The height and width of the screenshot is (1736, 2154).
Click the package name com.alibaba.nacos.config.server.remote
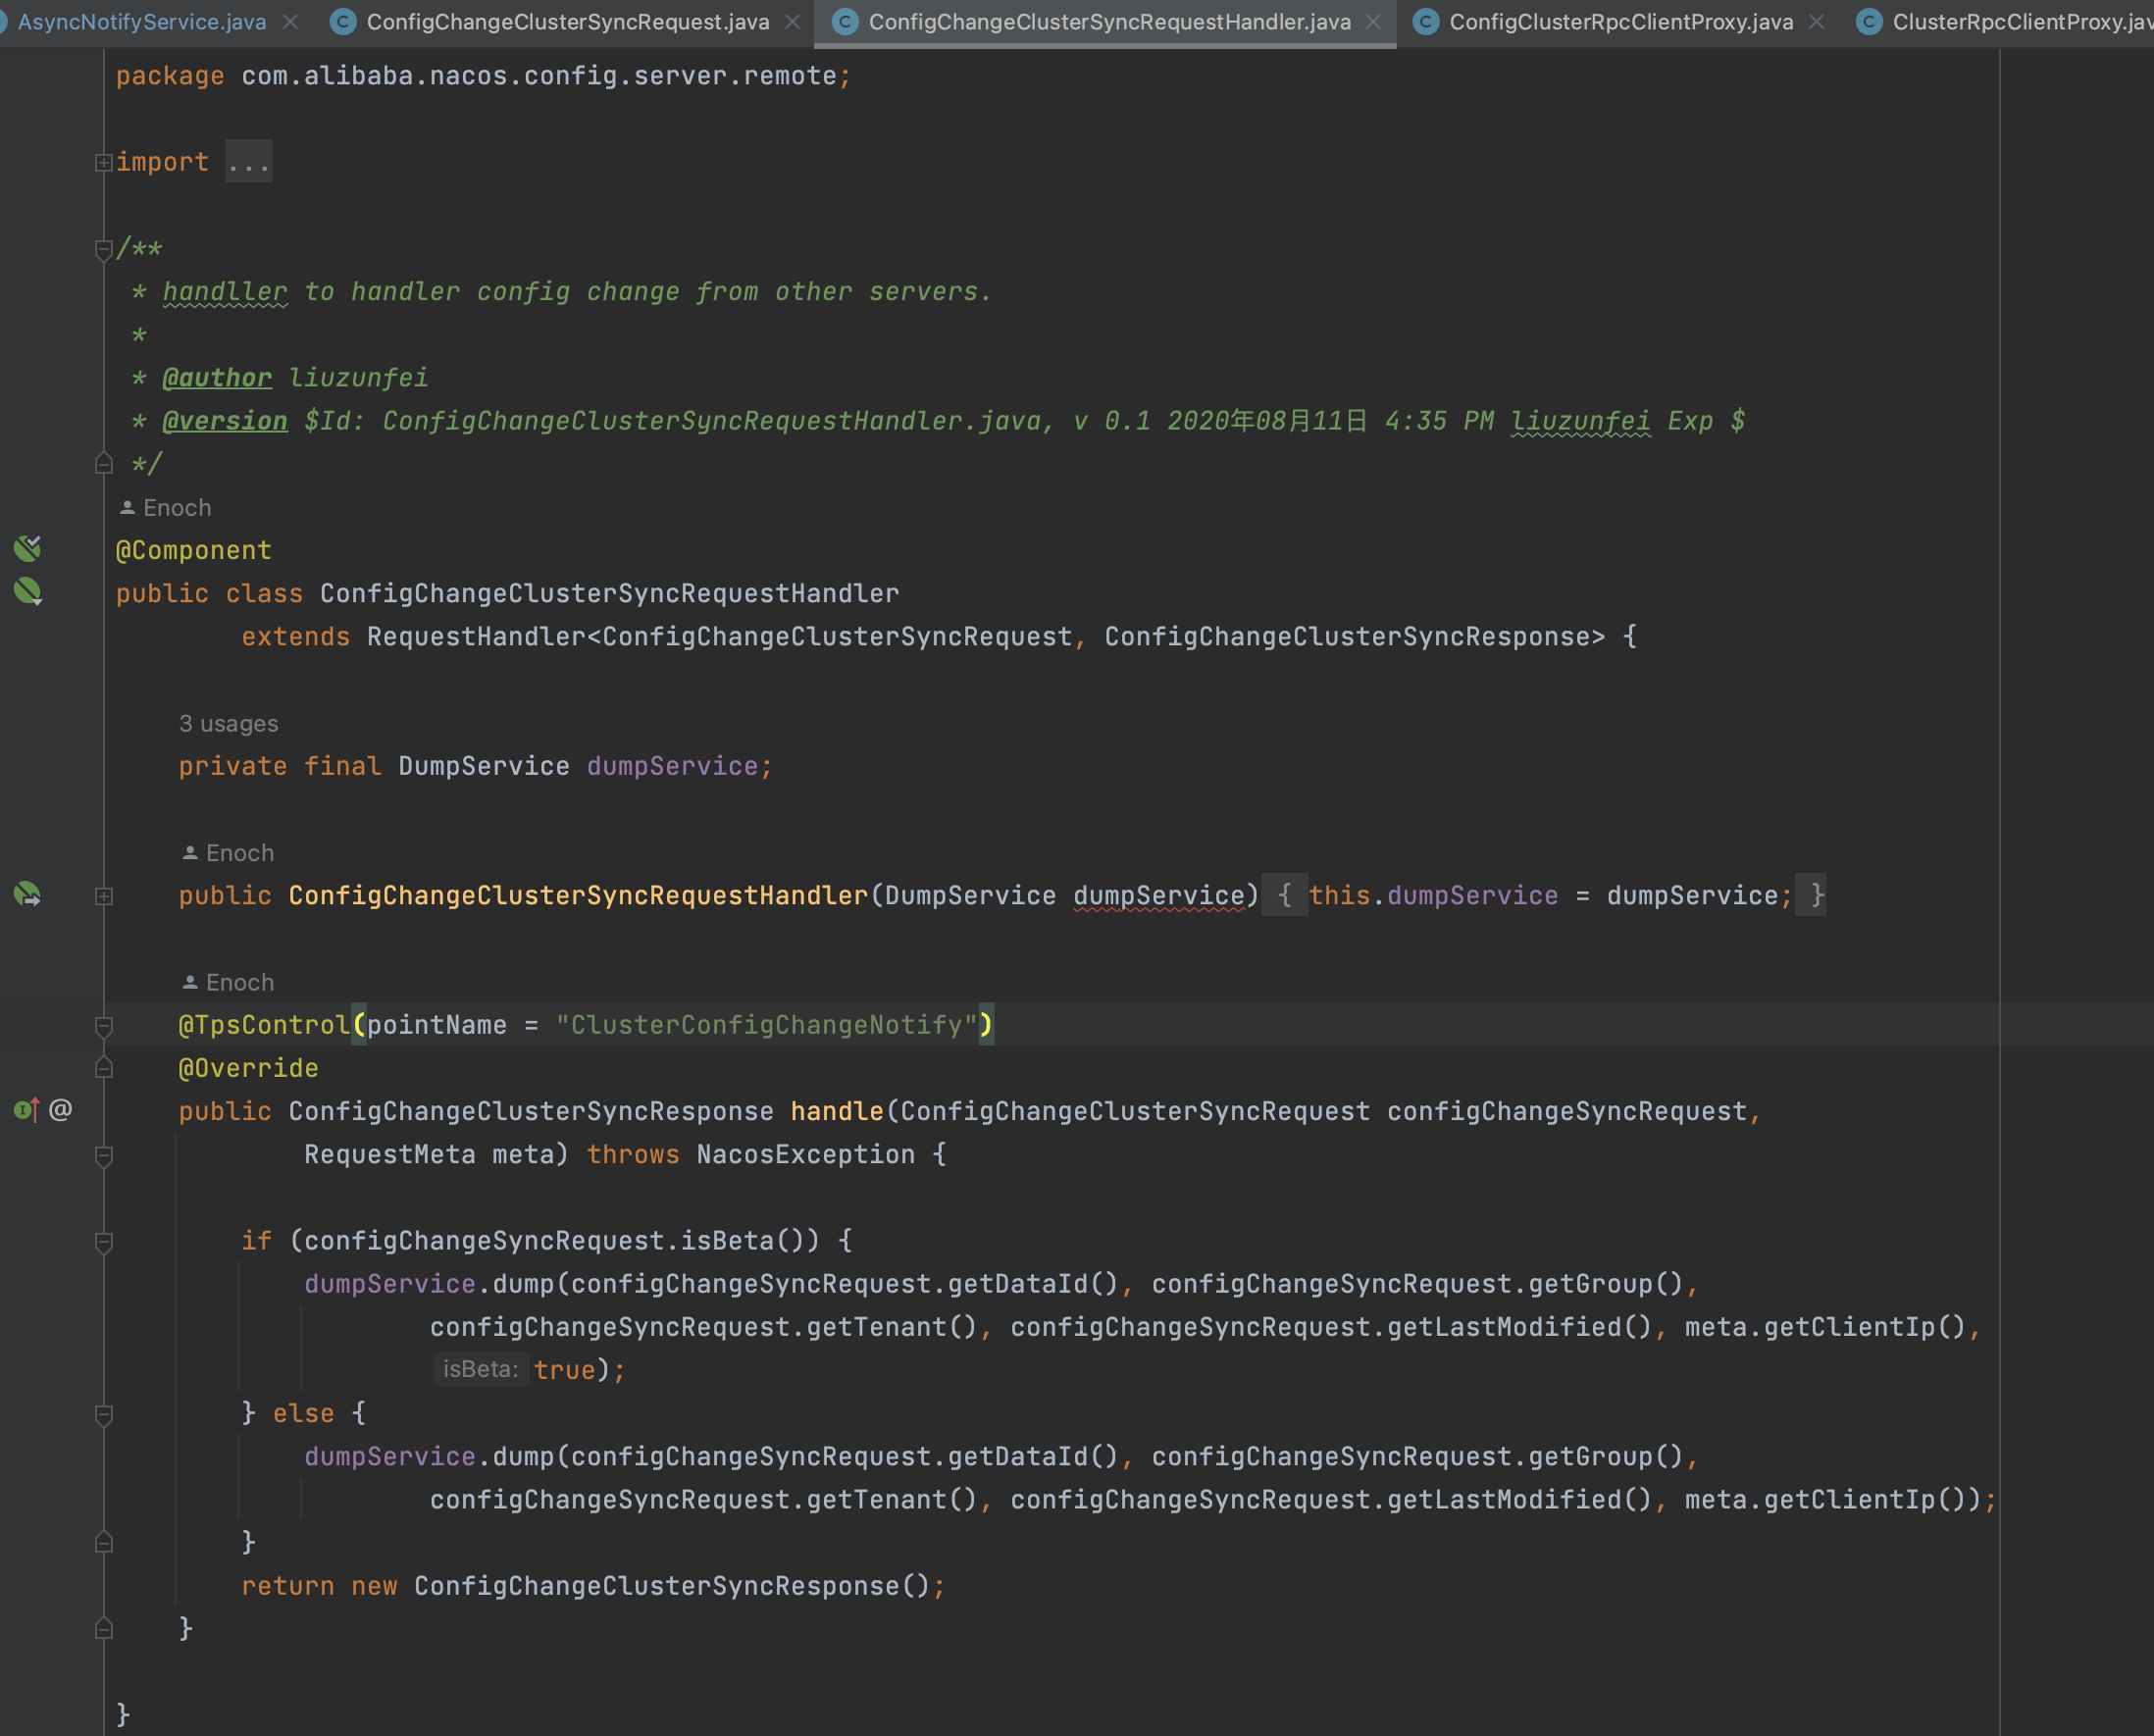(x=538, y=76)
